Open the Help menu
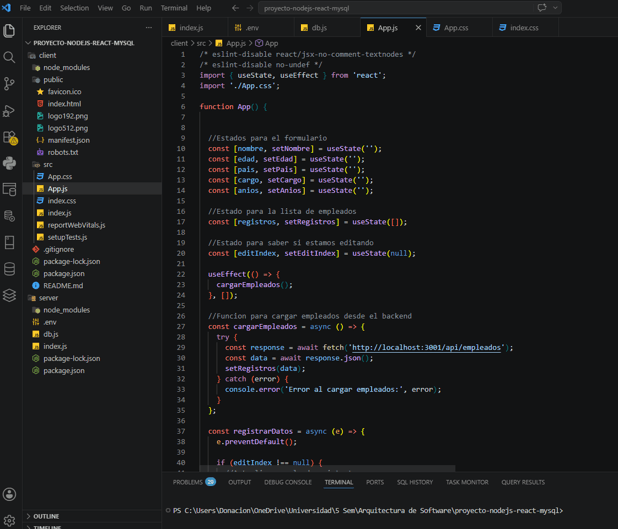This screenshot has width=618, height=529. point(204,8)
